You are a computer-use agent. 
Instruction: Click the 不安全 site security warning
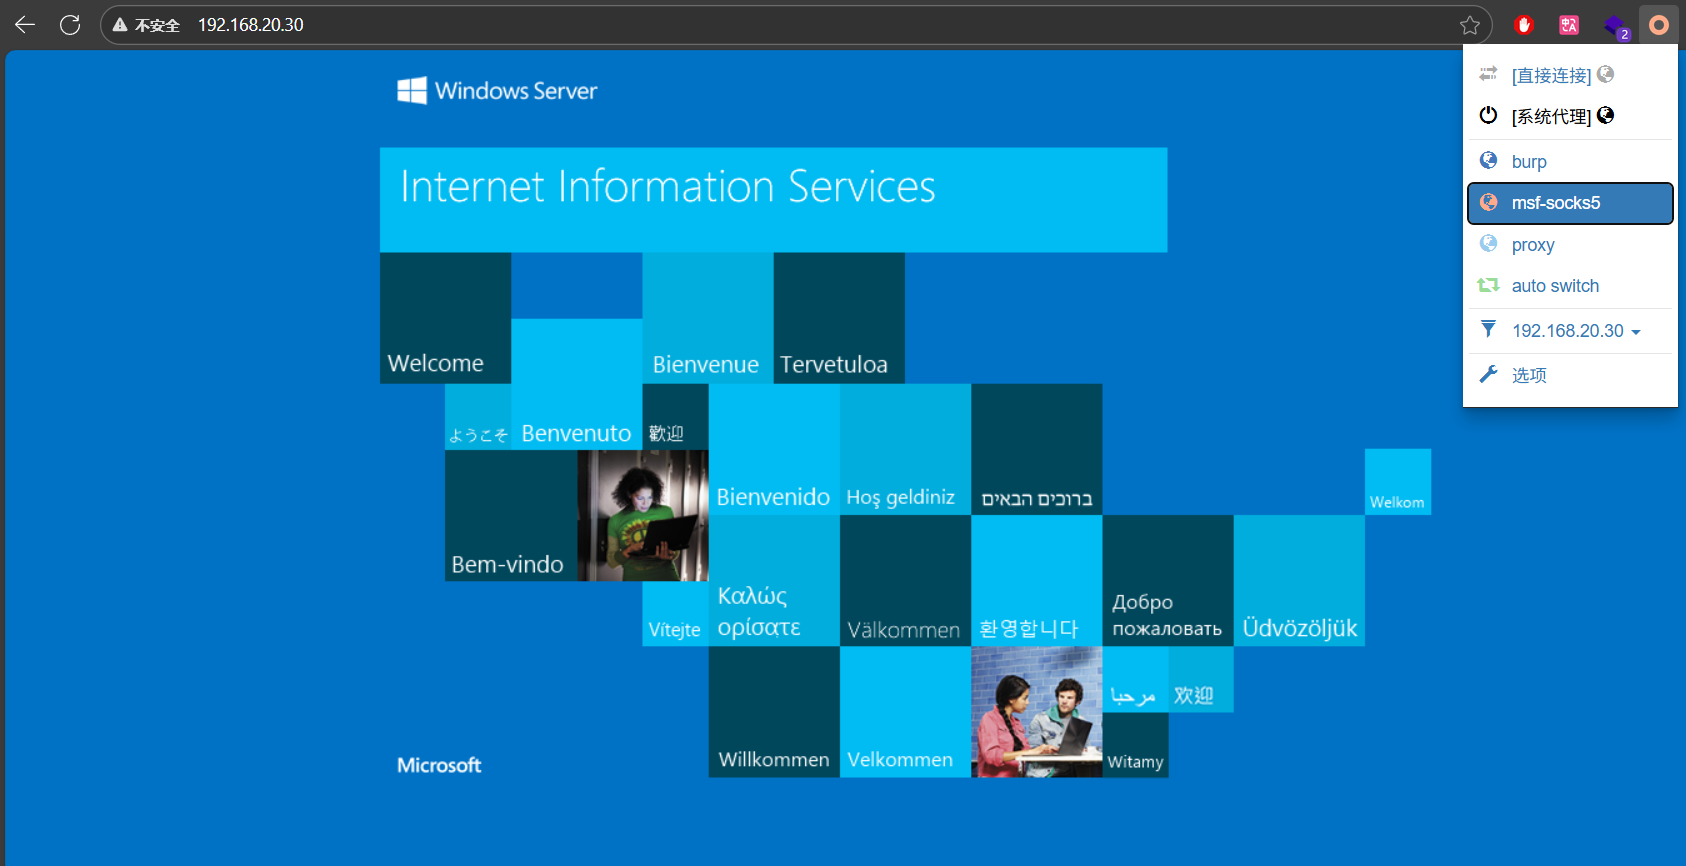[147, 25]
